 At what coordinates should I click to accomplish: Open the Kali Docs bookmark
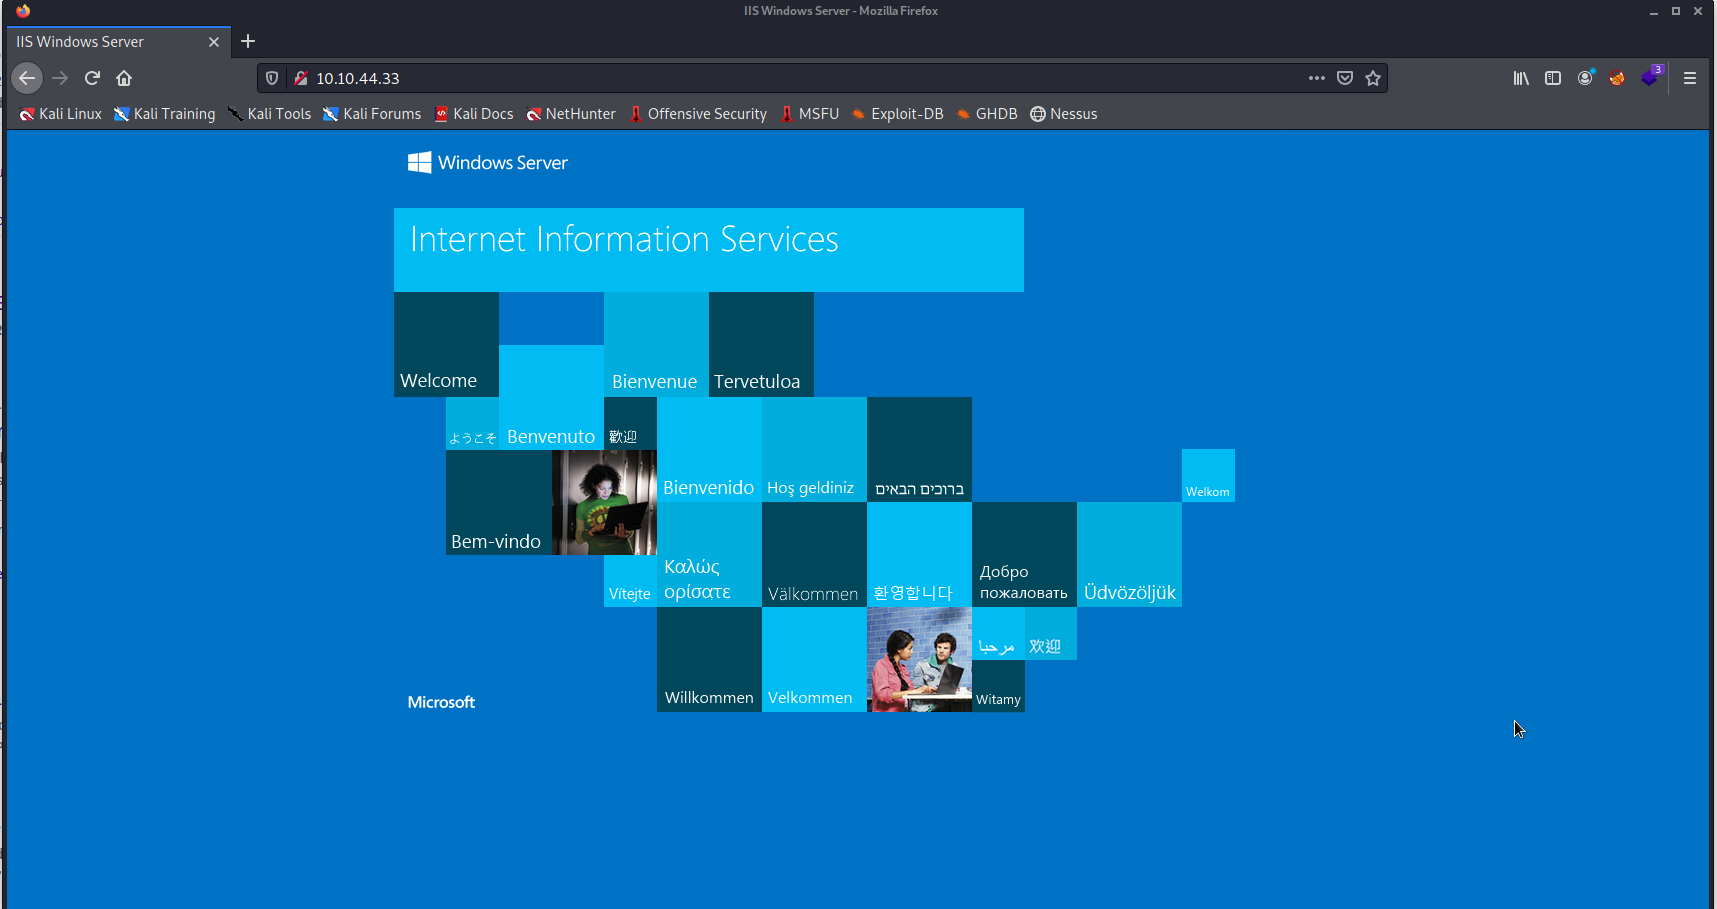click(474, 114)
